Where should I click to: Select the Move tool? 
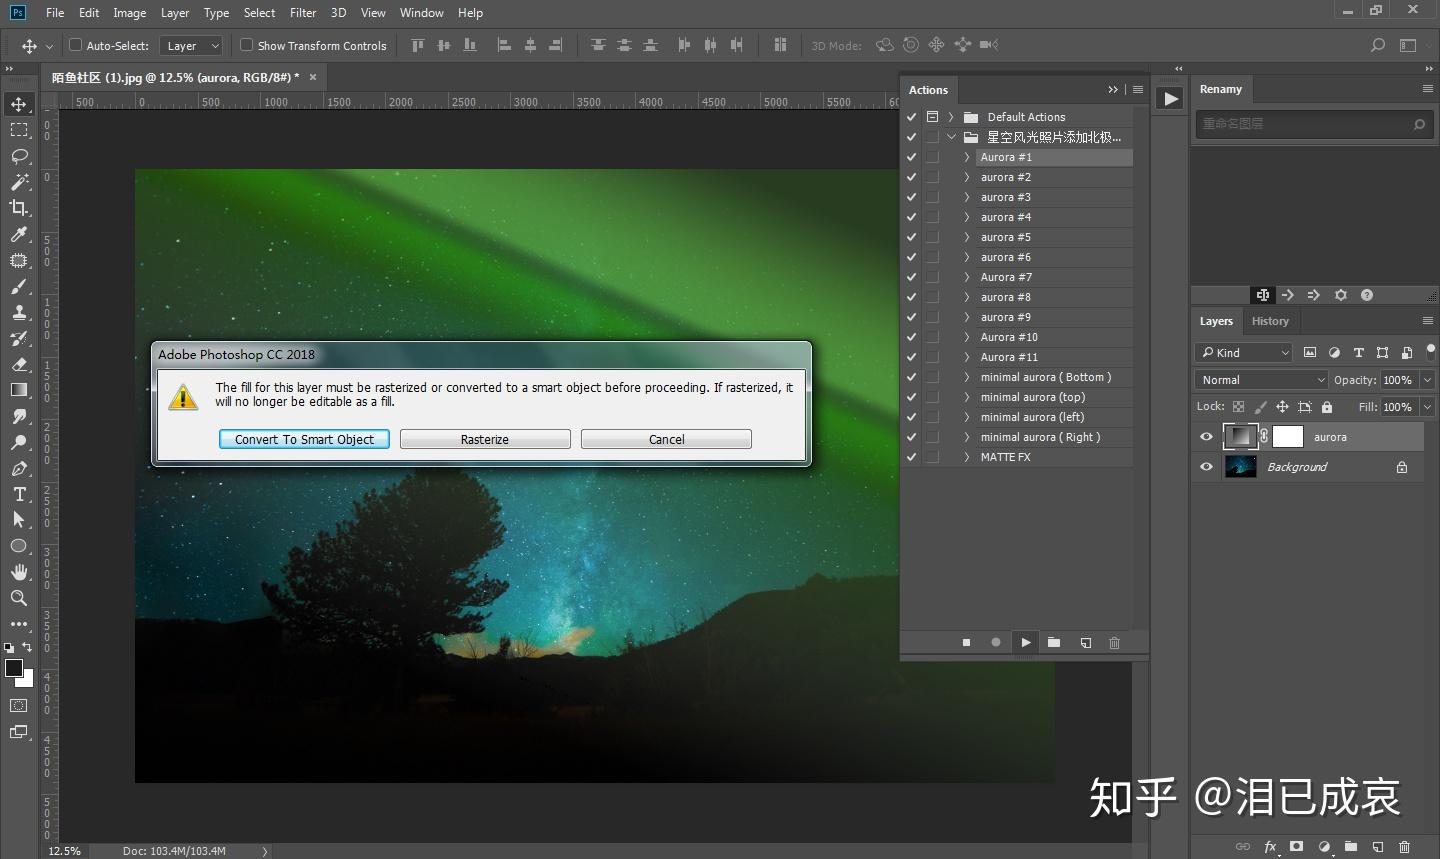19,104
